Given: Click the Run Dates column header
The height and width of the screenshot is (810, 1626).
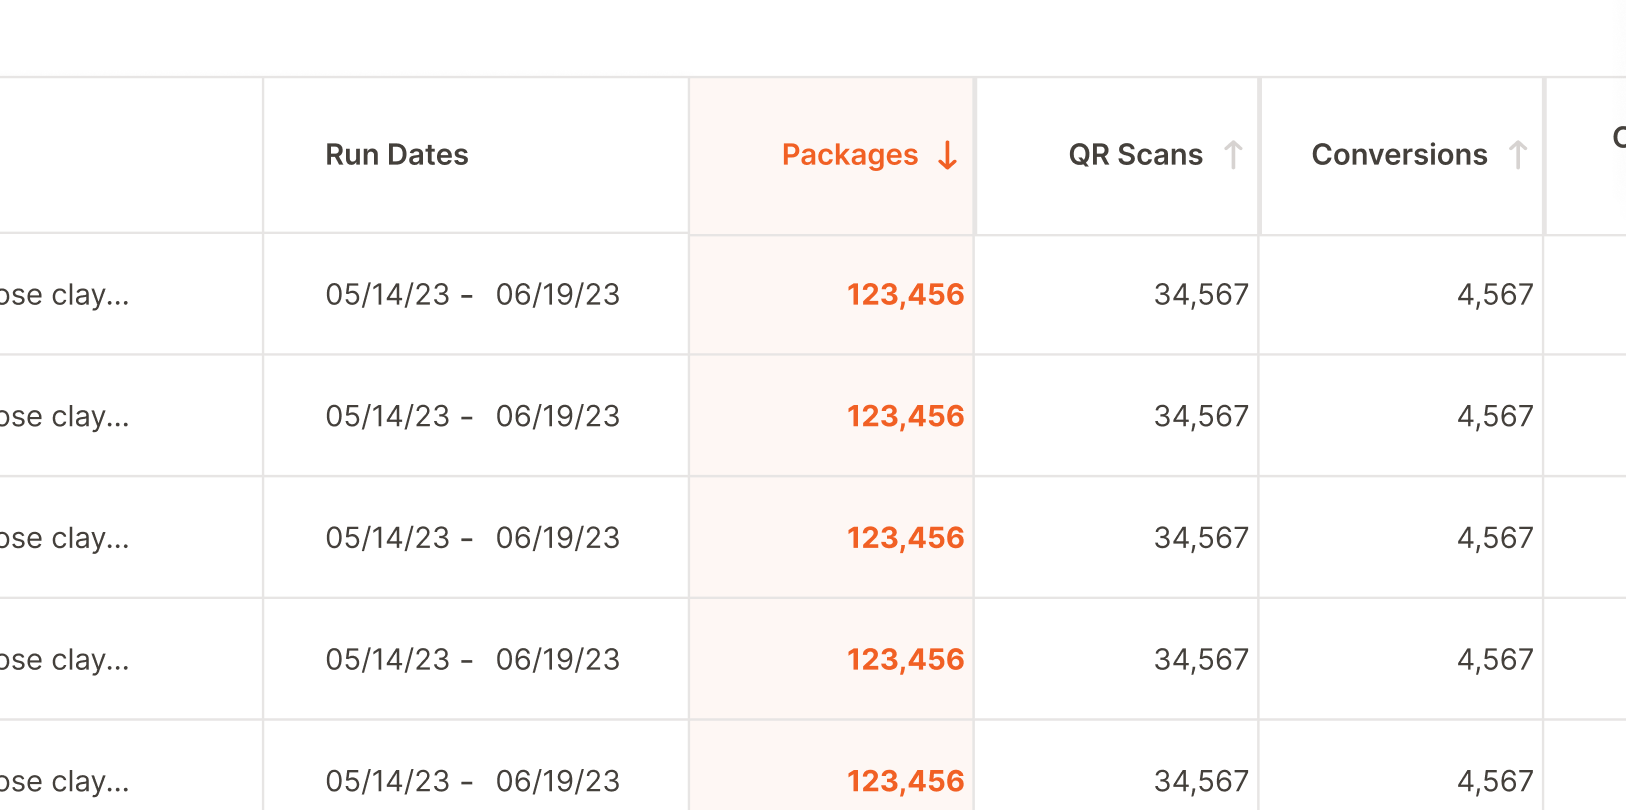Looking at the screenshot, I should coord(397,155).
